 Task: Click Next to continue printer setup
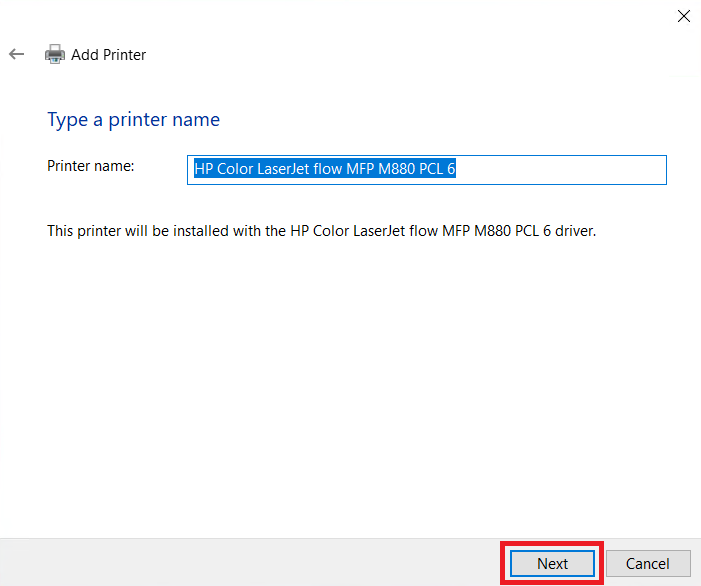[x=553, y=563]
